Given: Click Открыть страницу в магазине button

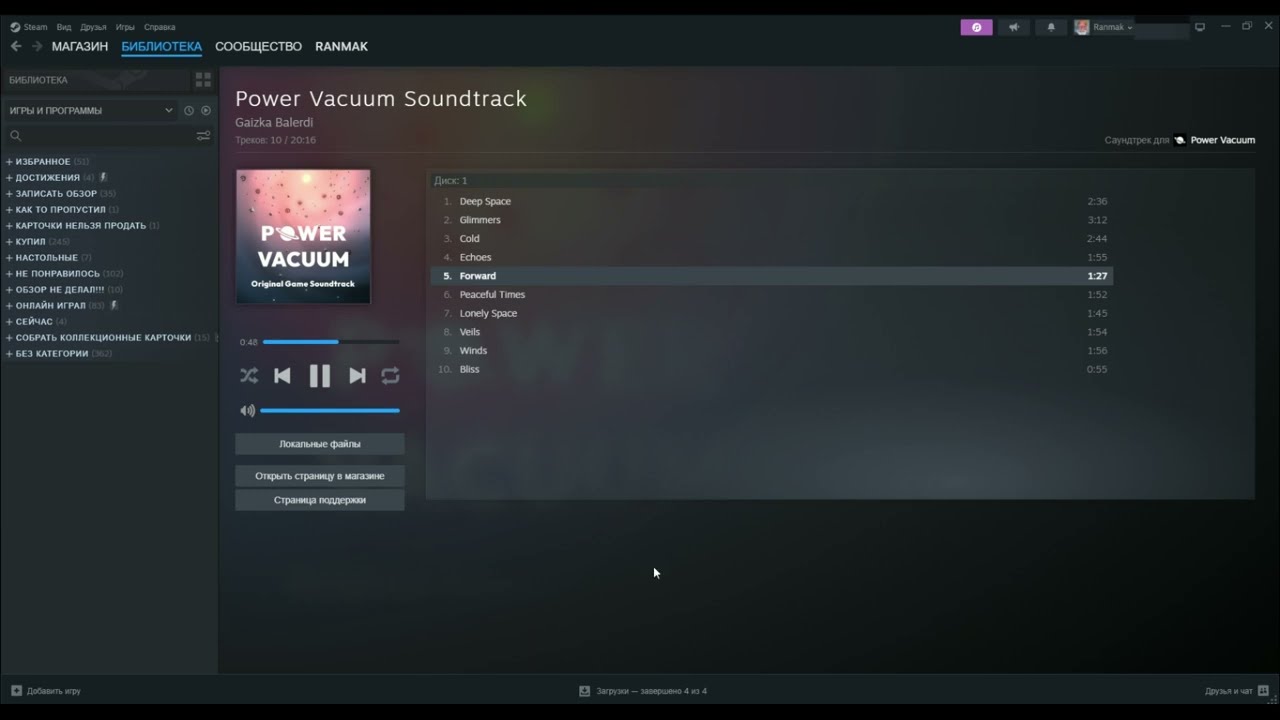Looking at the screenshot, I should pos(320,476).
